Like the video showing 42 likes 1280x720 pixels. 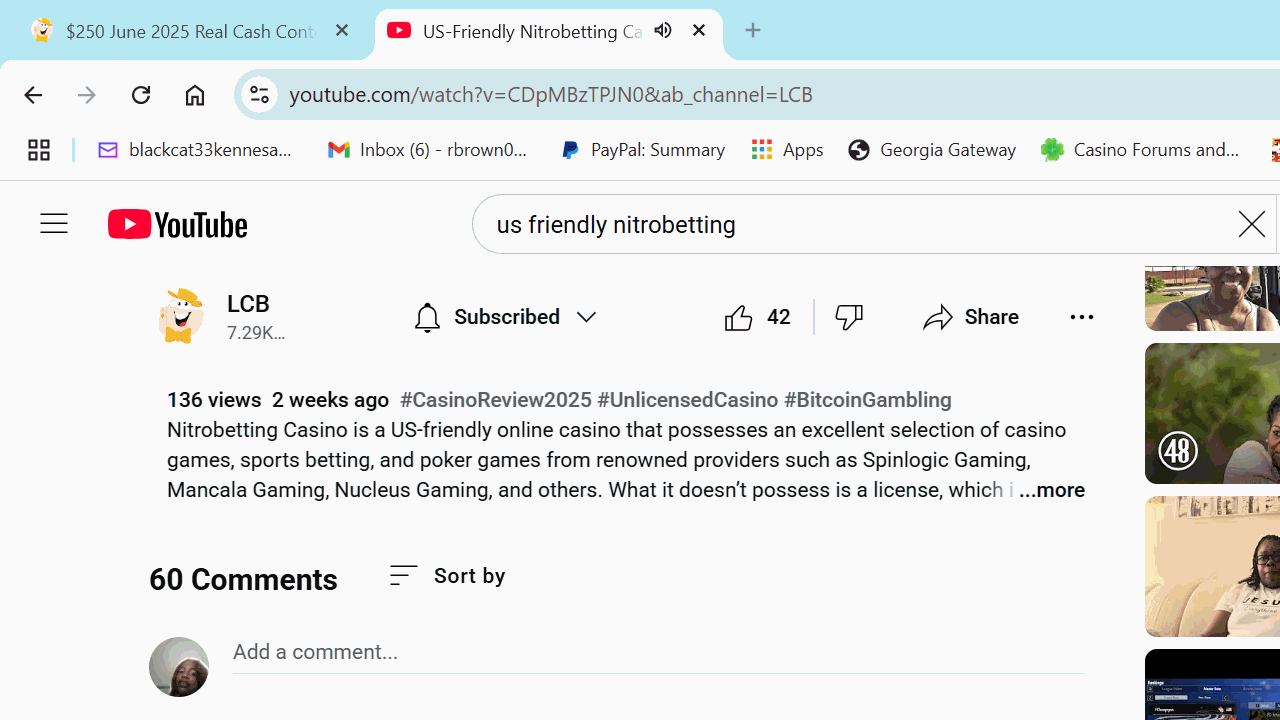click(x=757, y=317)
